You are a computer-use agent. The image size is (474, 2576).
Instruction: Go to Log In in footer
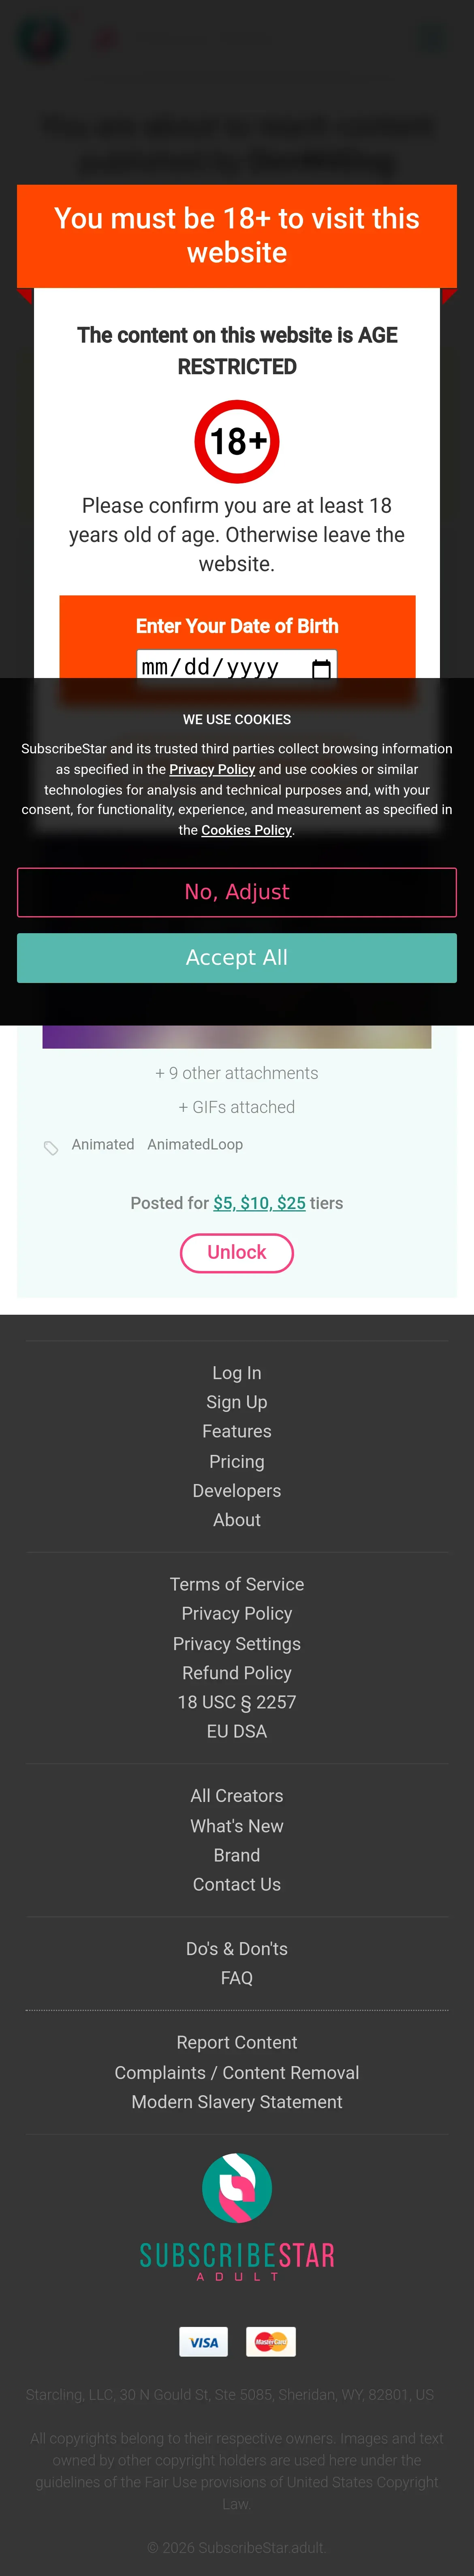237,1373
